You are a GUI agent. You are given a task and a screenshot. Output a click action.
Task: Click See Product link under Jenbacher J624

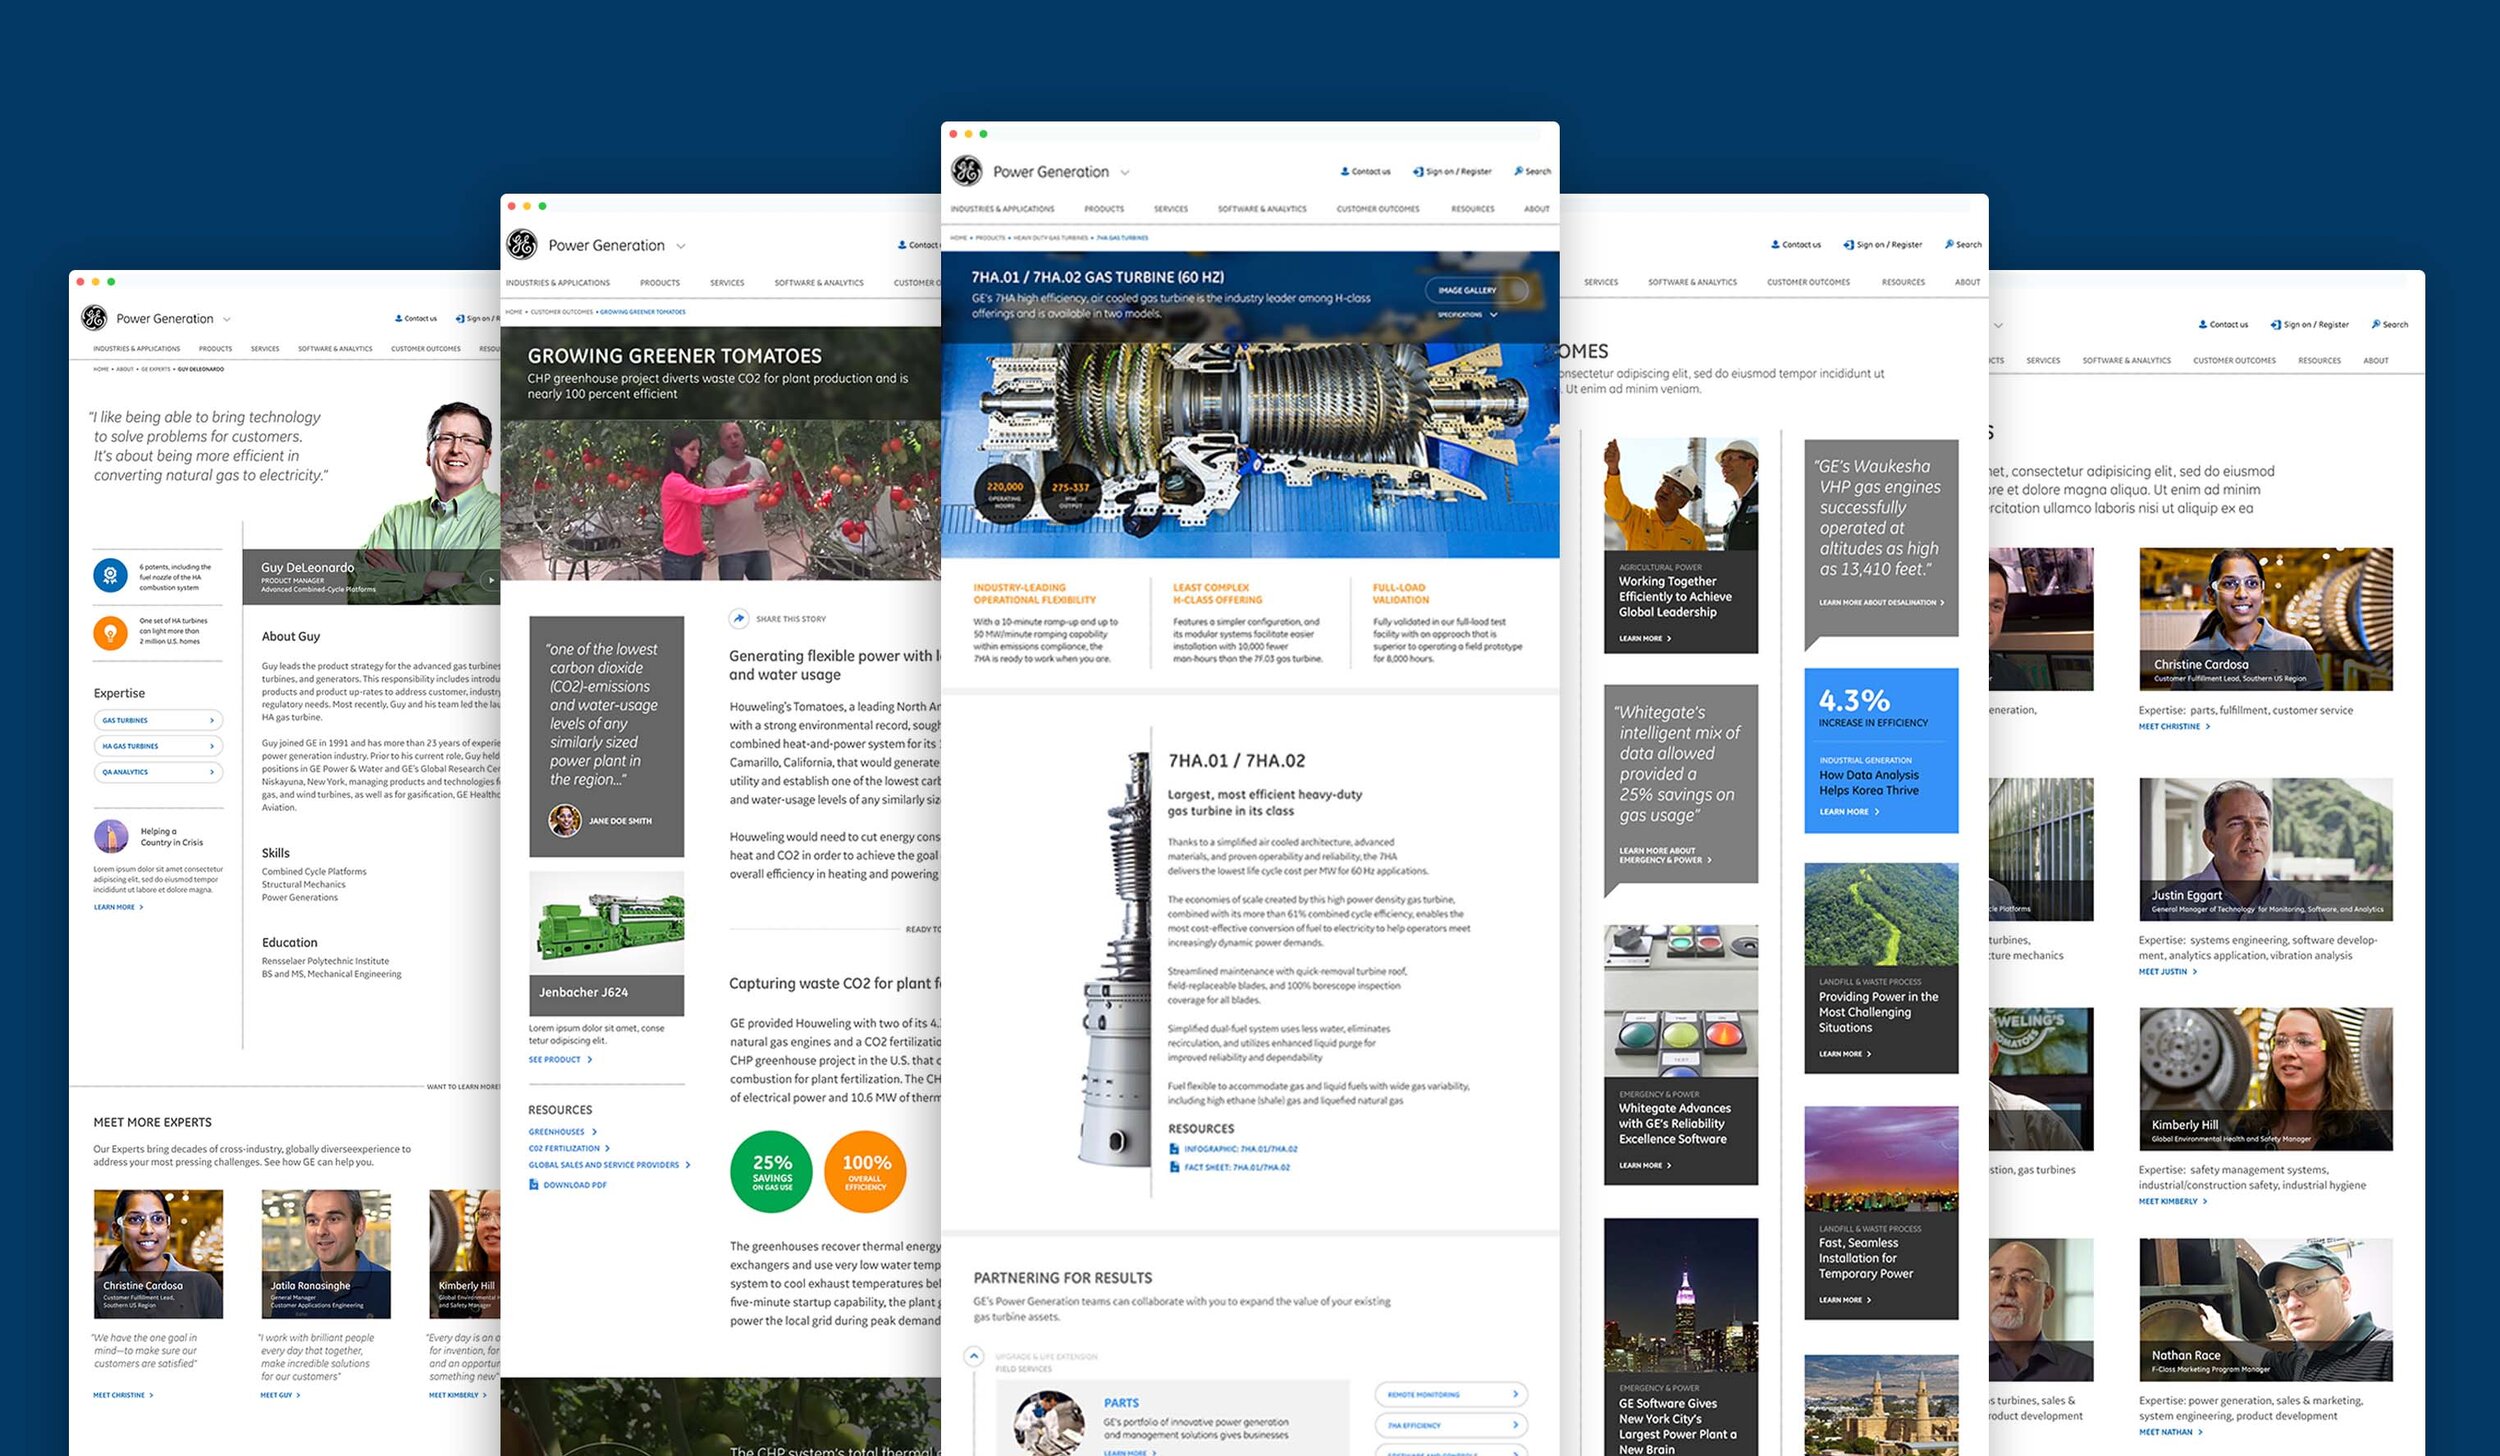560,1059
